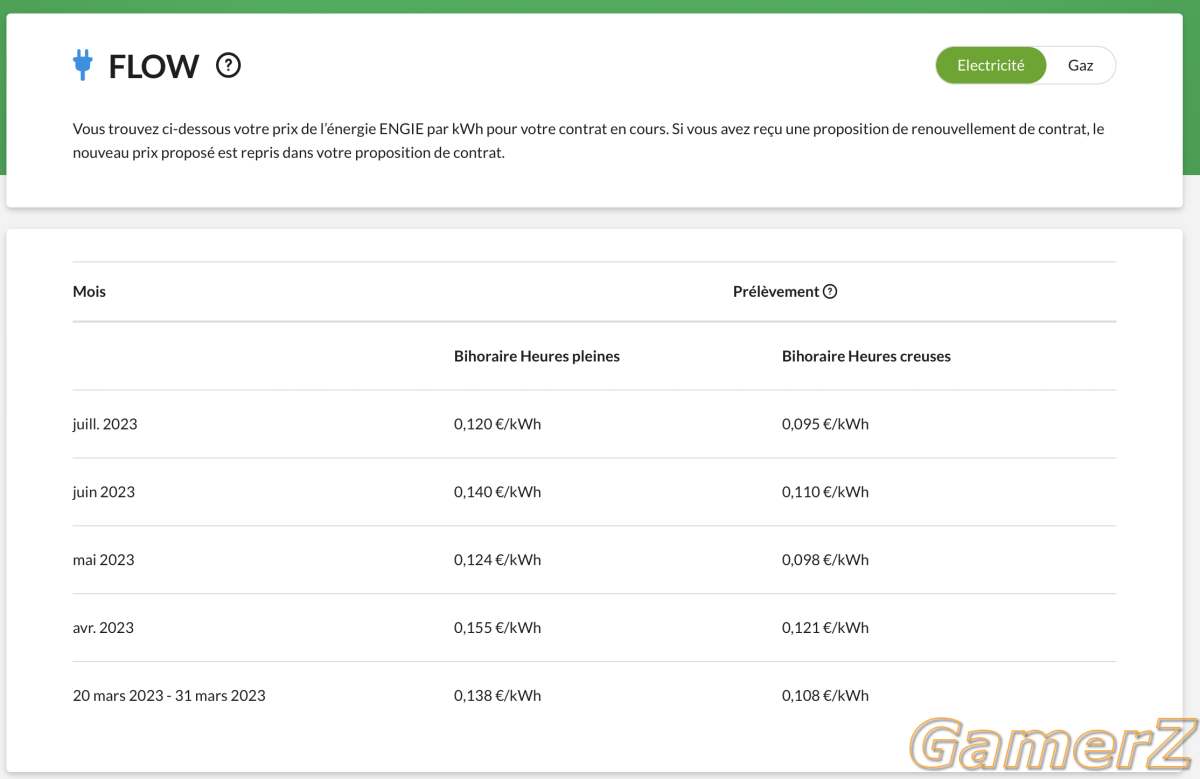
Task: Click the 0,138 €/kWh value for mars 2023
Action: click(x=497, y=696)
